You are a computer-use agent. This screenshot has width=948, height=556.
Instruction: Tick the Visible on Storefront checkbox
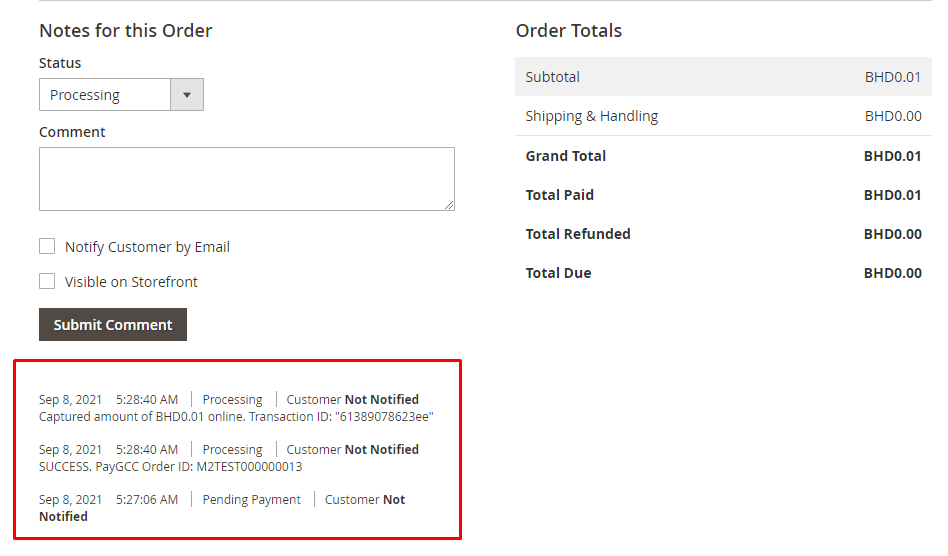pos(47,281)
